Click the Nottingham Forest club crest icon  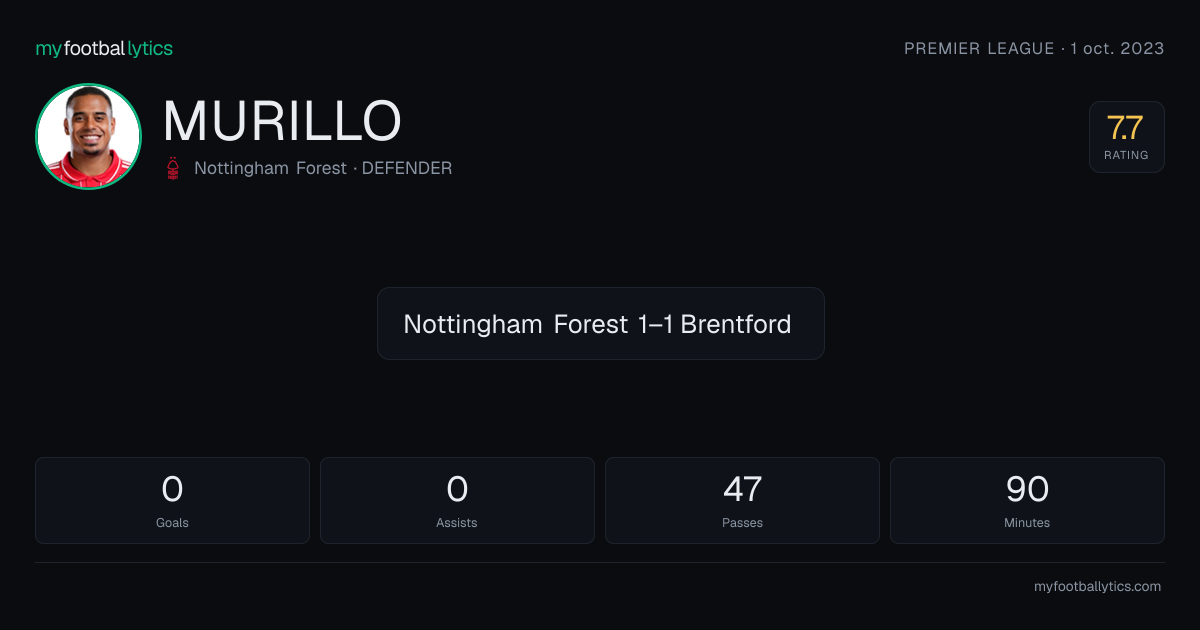click(175, 168)
